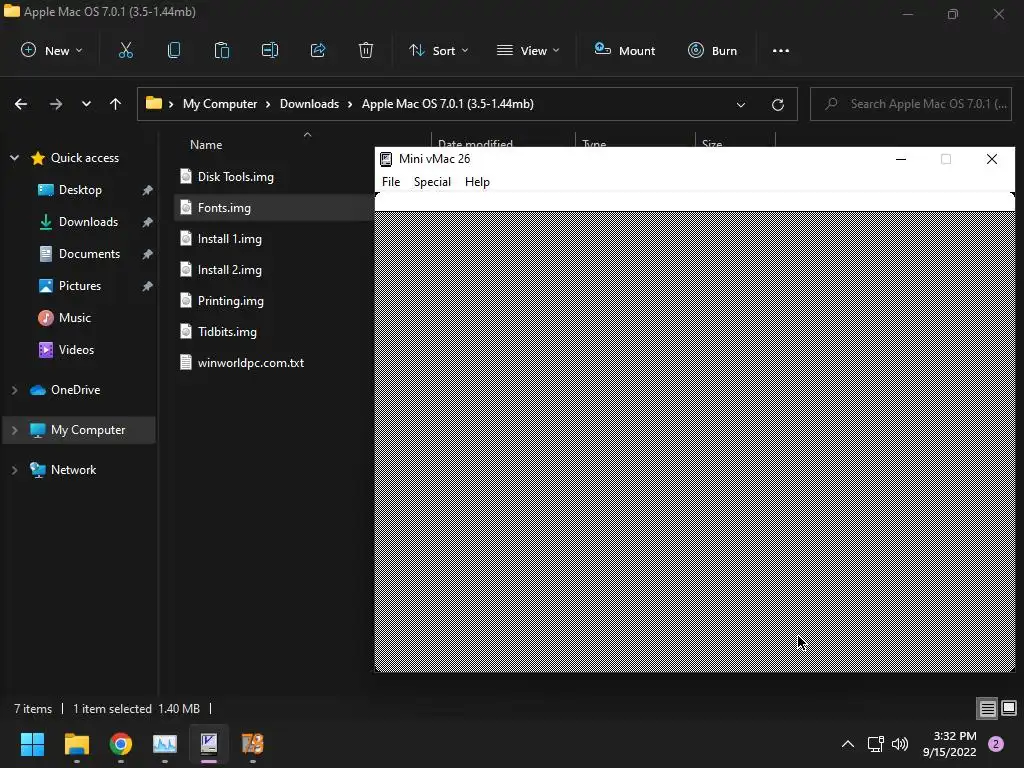Unpin Desktop using its pin icon
1024x768 pixels.
coord(148,190)
